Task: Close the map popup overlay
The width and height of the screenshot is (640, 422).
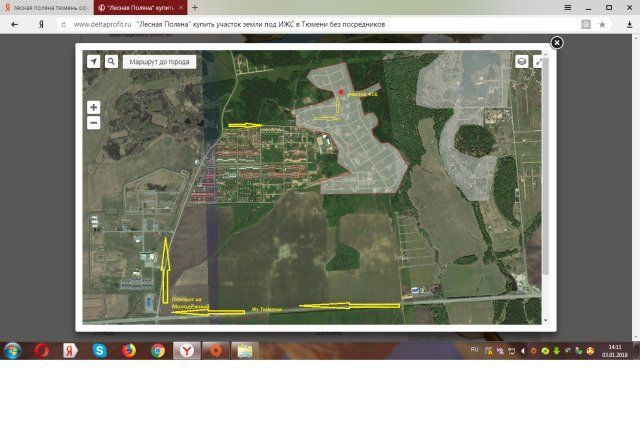Action: point(557,42)
